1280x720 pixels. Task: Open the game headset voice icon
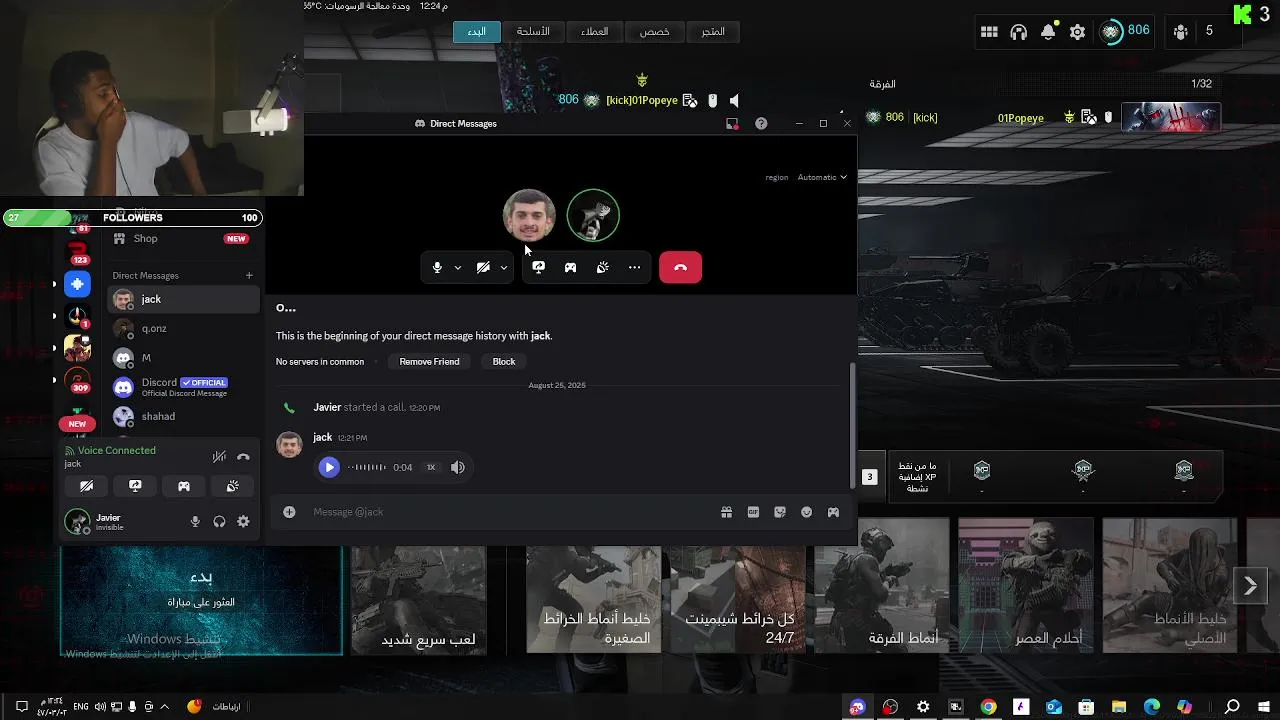pyautogui.click(x=1019, y=32)
